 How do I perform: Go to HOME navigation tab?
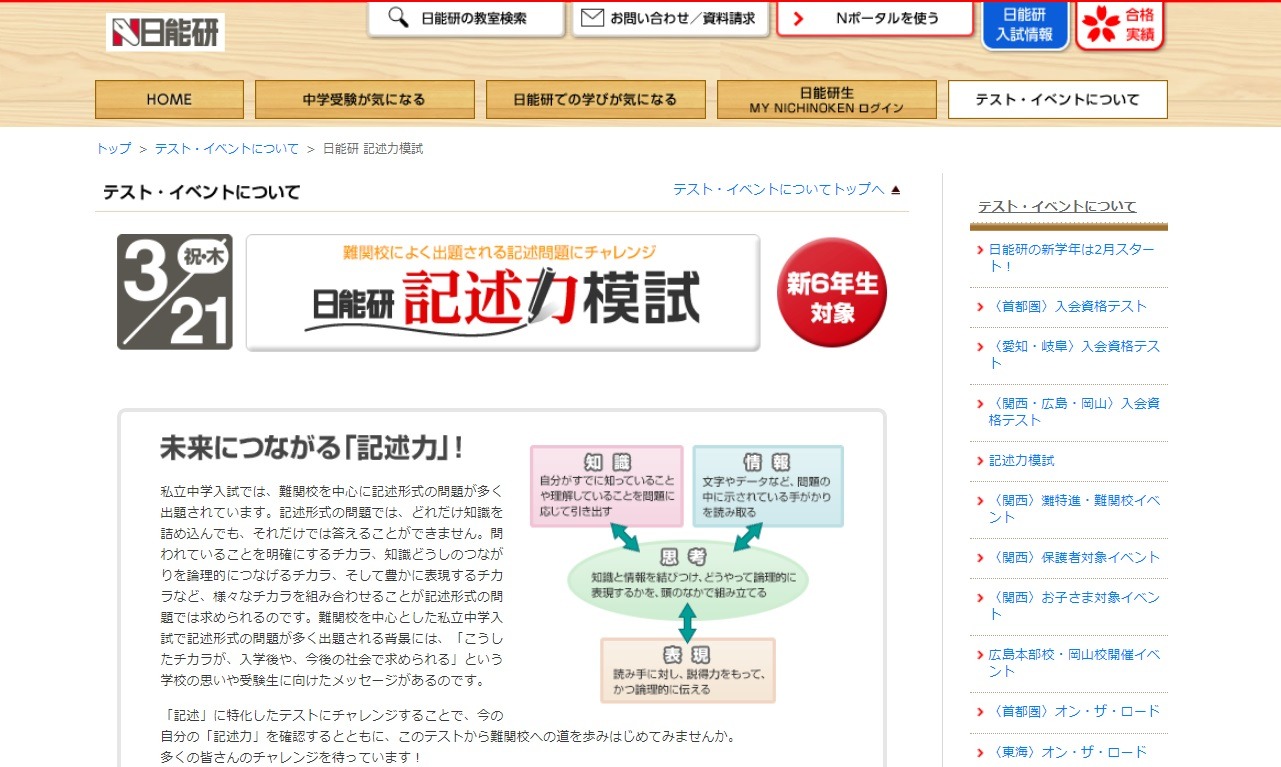pos(169,100)
